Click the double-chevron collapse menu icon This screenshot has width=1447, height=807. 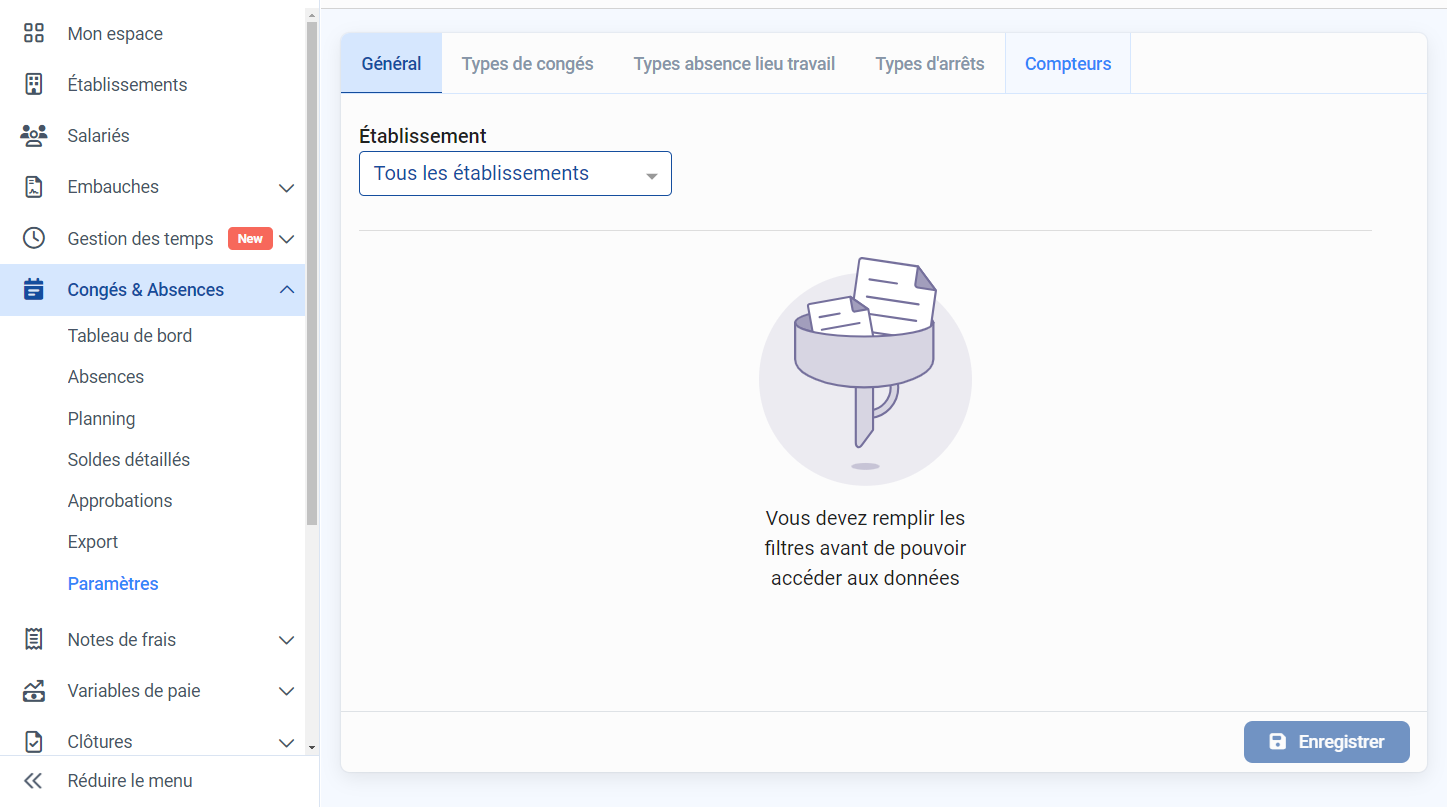coord(33,781)
